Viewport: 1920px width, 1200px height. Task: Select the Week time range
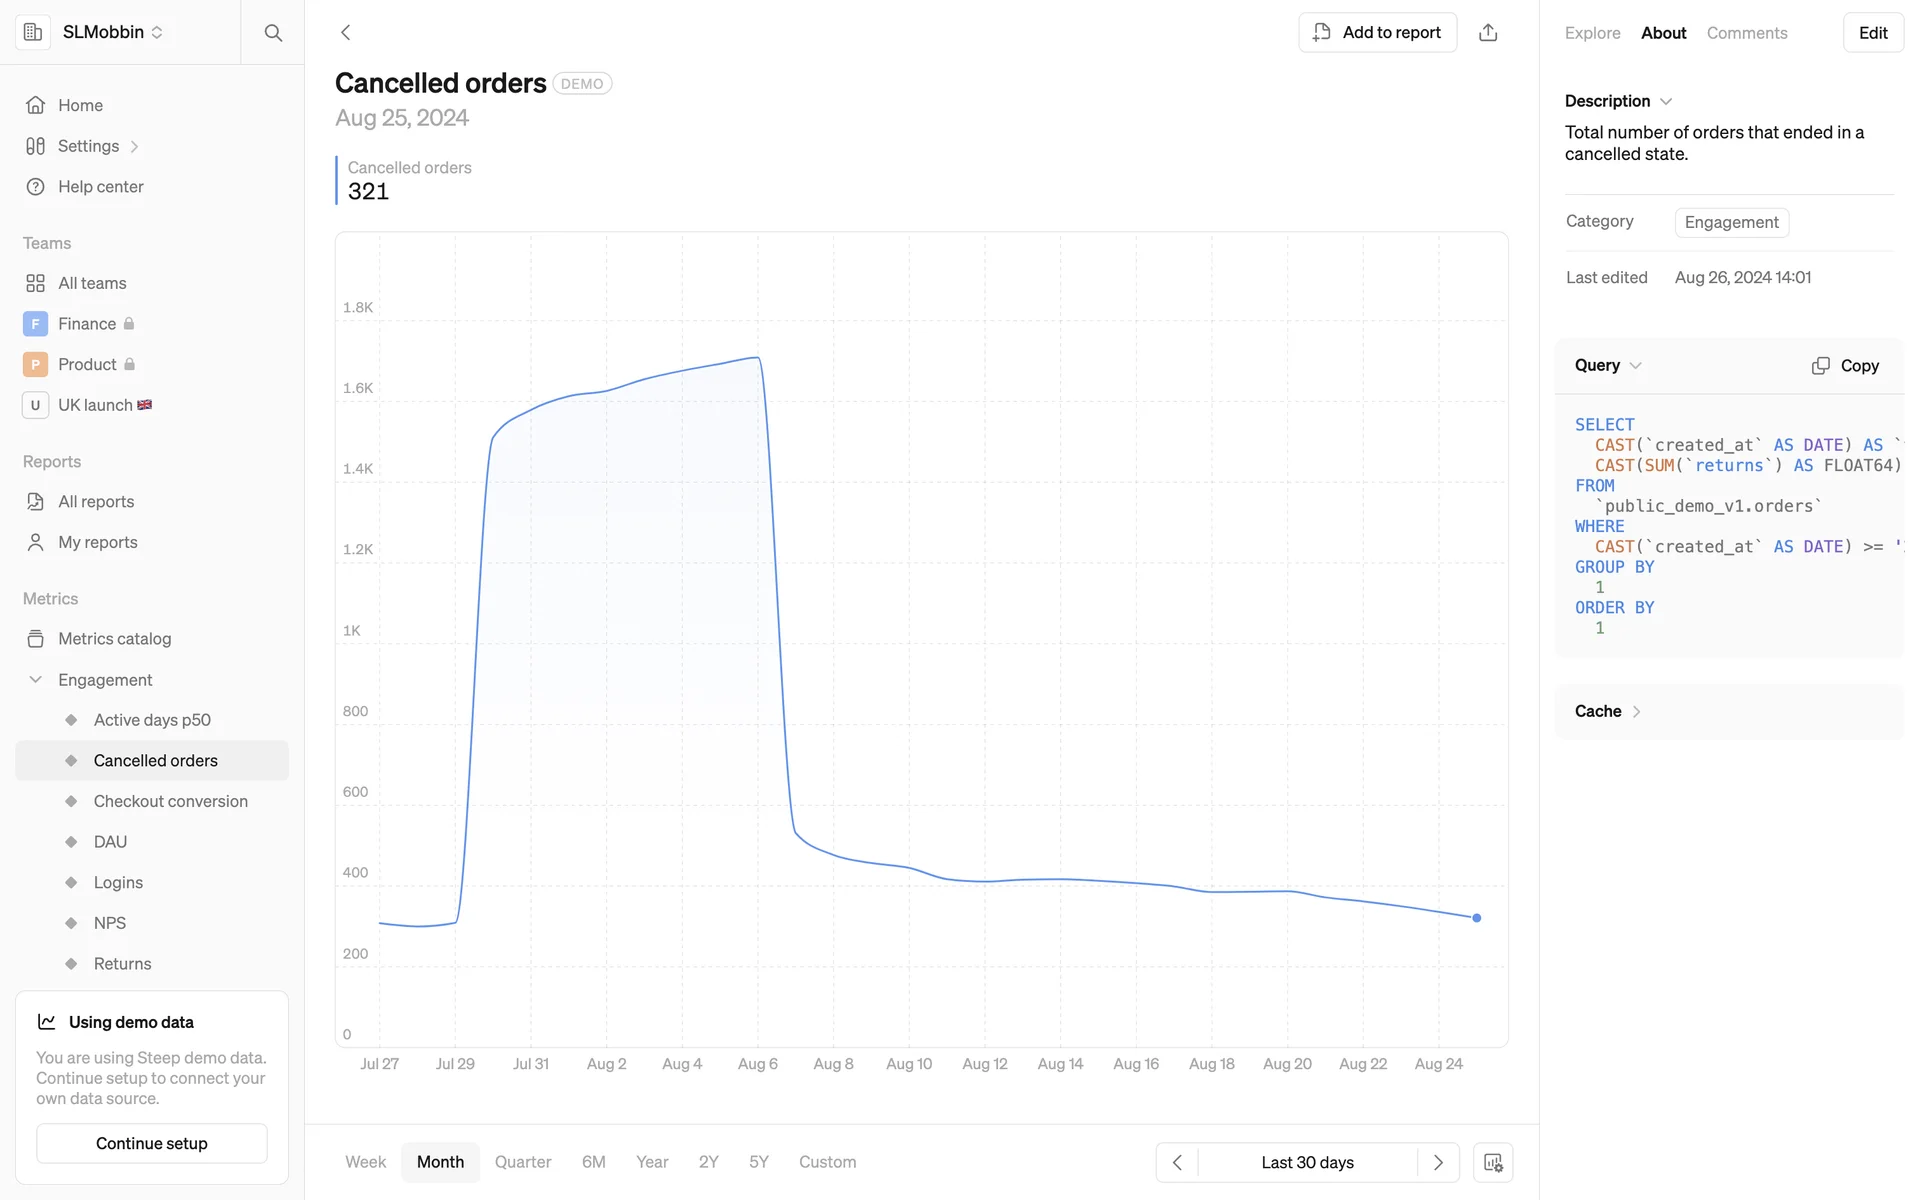click(365, 1162)
